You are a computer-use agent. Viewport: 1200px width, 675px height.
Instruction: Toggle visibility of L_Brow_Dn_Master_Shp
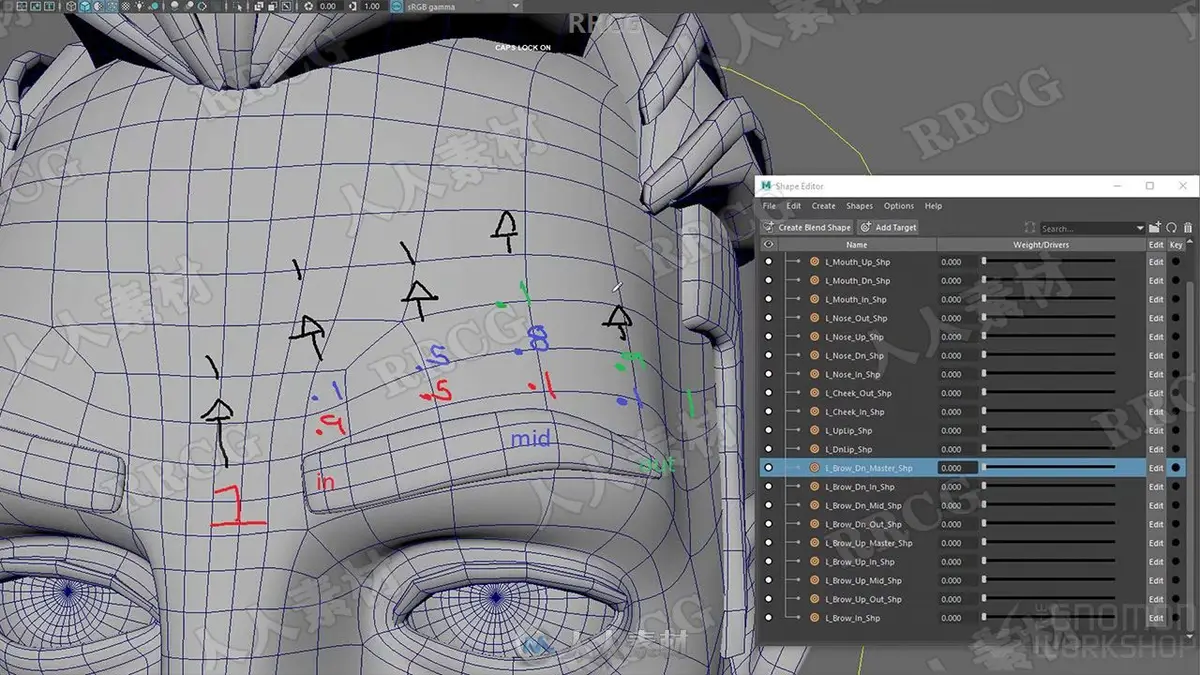point(769,468)
